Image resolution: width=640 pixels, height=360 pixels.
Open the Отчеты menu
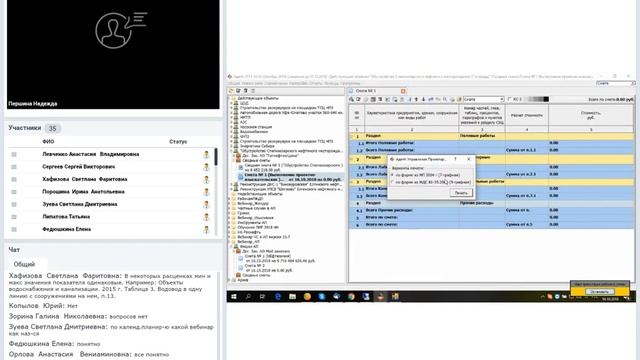pyautogui.click(x=316, y=83)
